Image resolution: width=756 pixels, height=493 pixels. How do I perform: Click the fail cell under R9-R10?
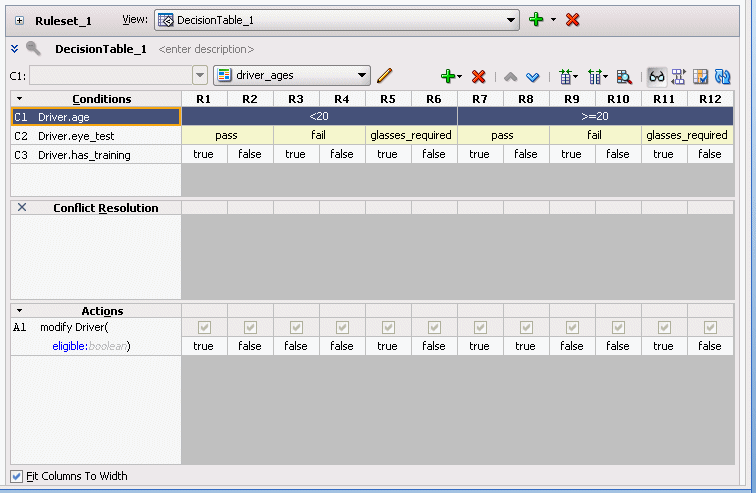tap(595, 135)
